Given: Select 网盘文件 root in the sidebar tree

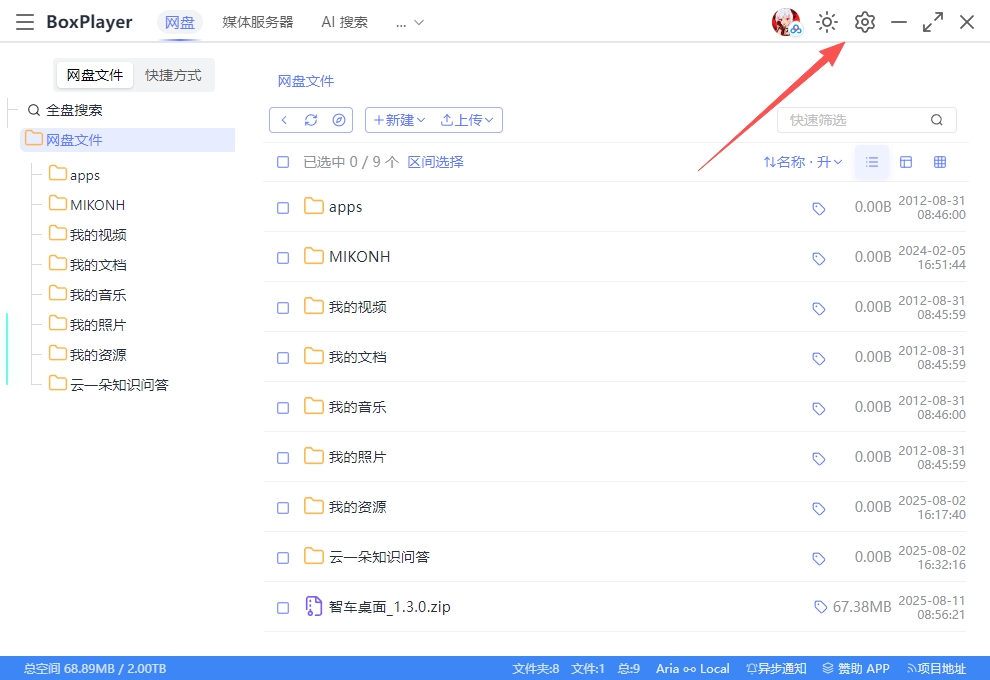Looking at the screenshot, I should pos(128,140).
